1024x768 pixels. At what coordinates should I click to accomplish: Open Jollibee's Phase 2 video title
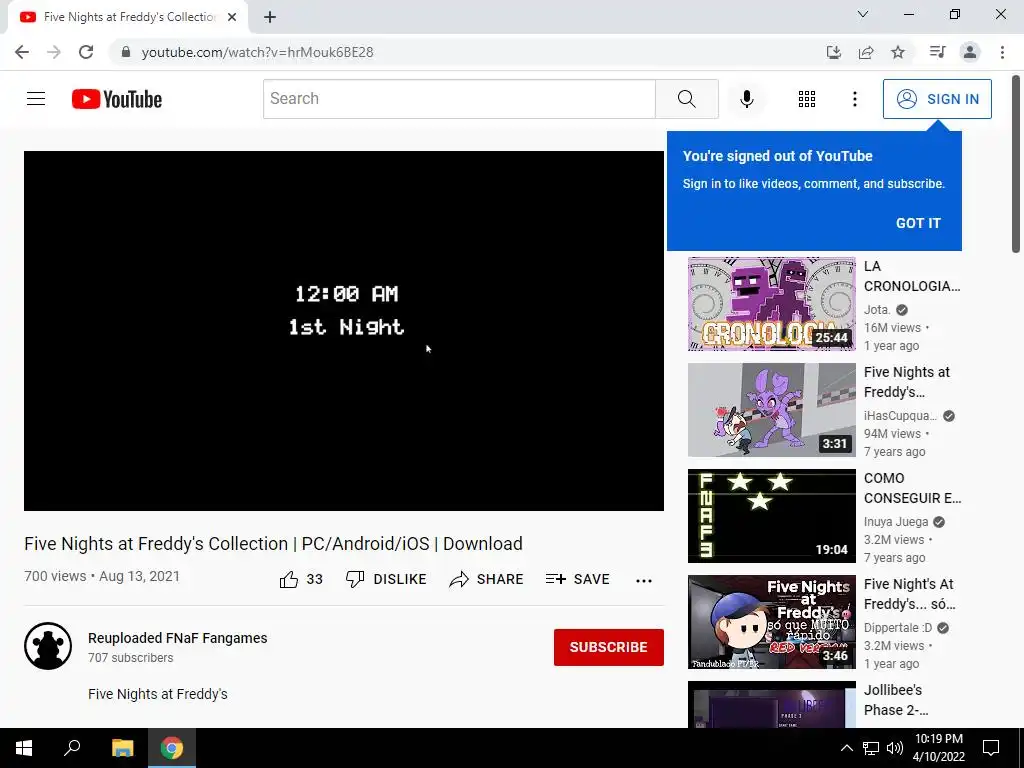pos(896,699)
